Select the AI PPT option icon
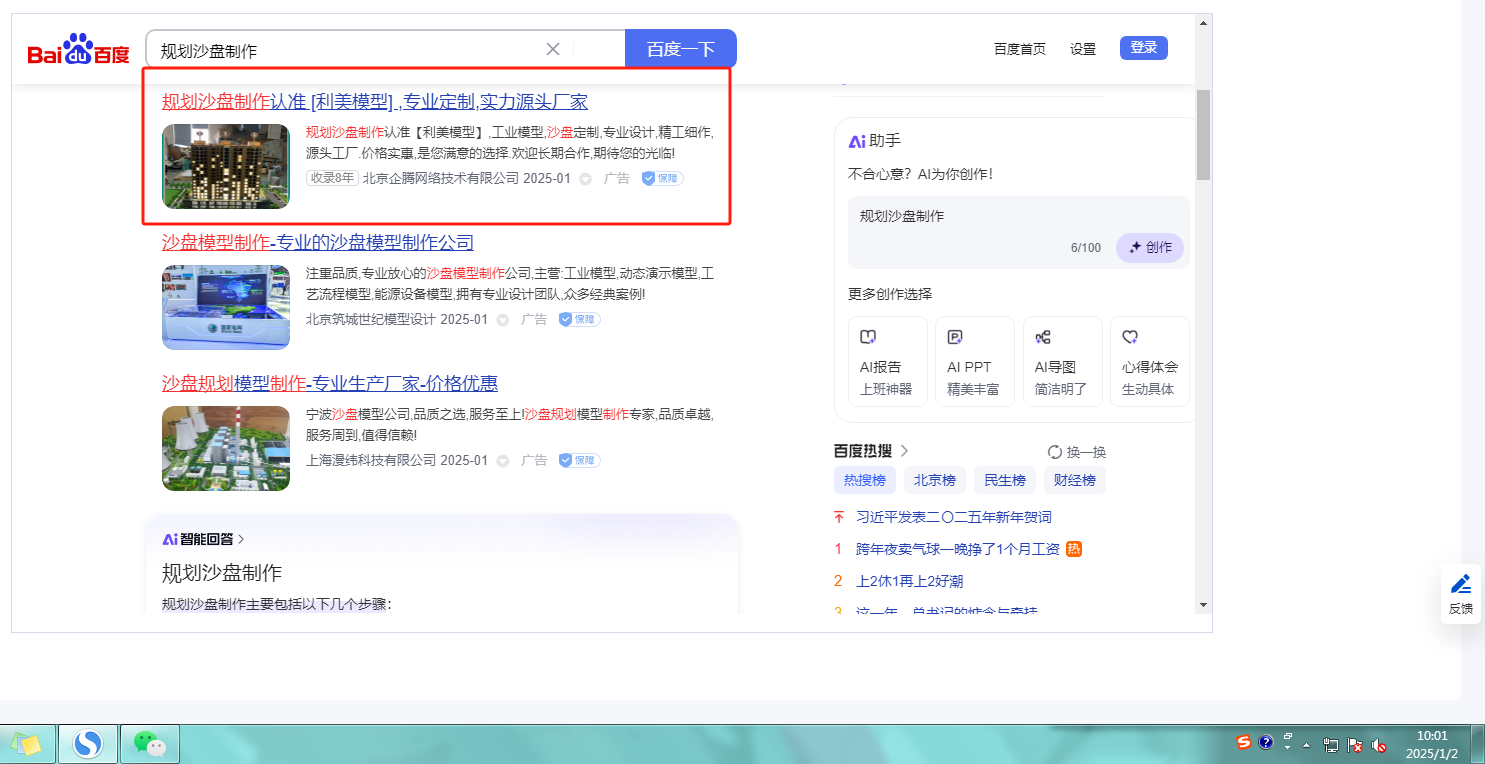 click(955, 338)
